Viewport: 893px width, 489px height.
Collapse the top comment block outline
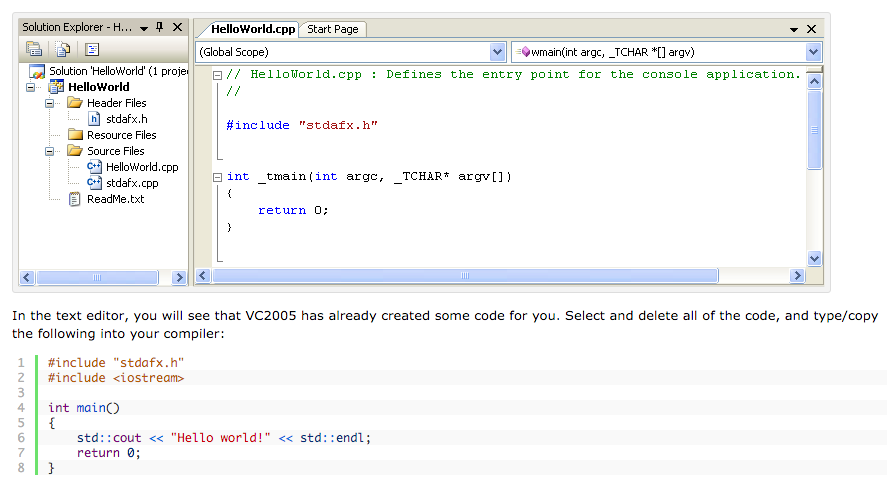click(x=217, y=75)
